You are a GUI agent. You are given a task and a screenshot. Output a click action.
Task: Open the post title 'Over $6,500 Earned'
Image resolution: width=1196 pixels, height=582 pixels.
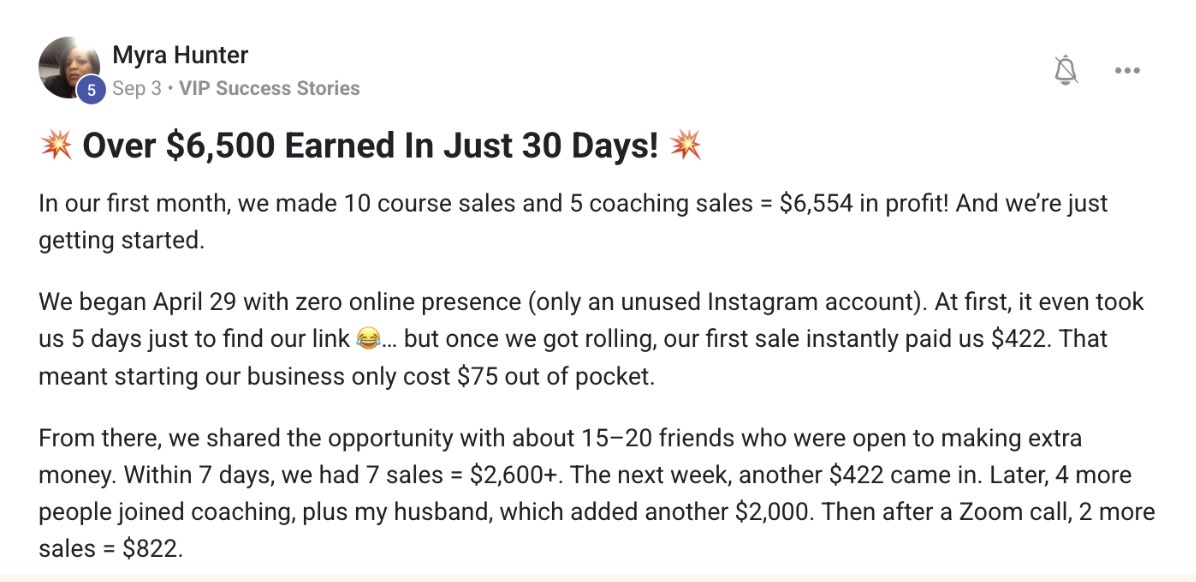(370, 146)
